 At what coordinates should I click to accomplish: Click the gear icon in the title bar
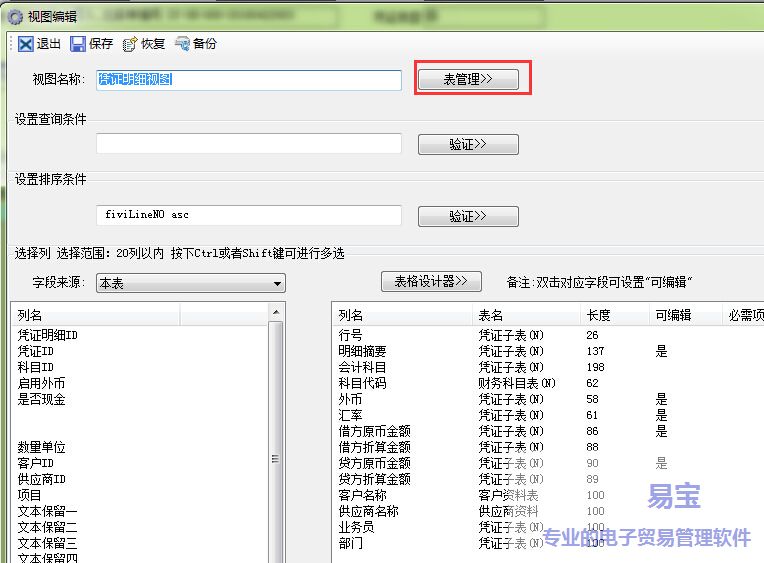(x=15, y=16)
